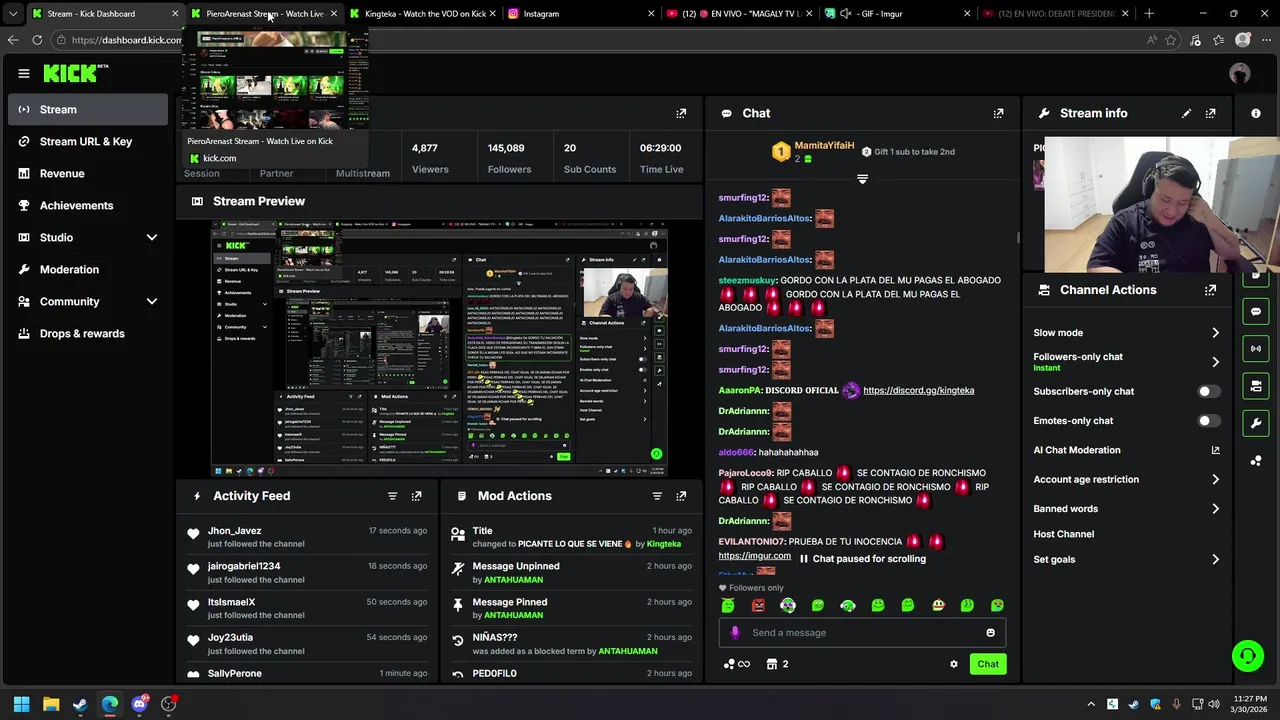The width and height of the screenshot is (1280, 720).
Task: Send message with green Chat button
Action: tap(988, 664)
